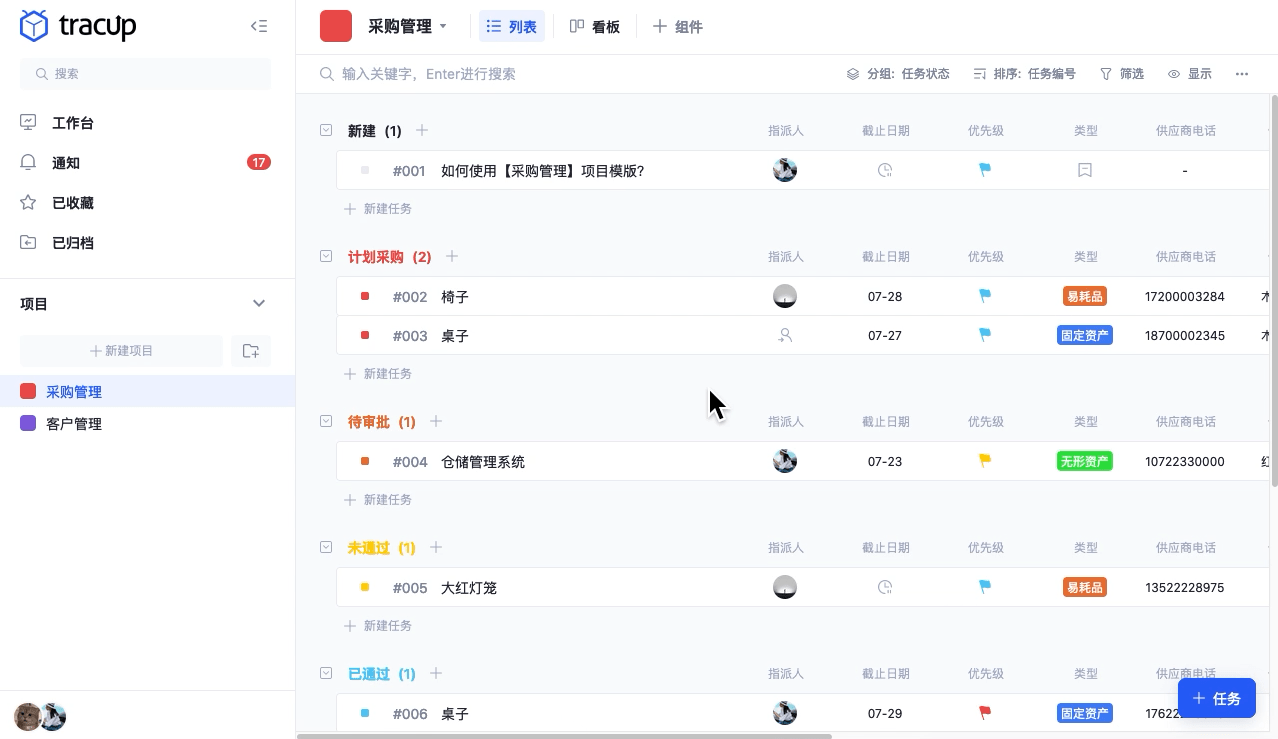1278x739 pixels.
Task: Collapse the left sidebar via its arrow icon
Action: click(x=259, y=26)
